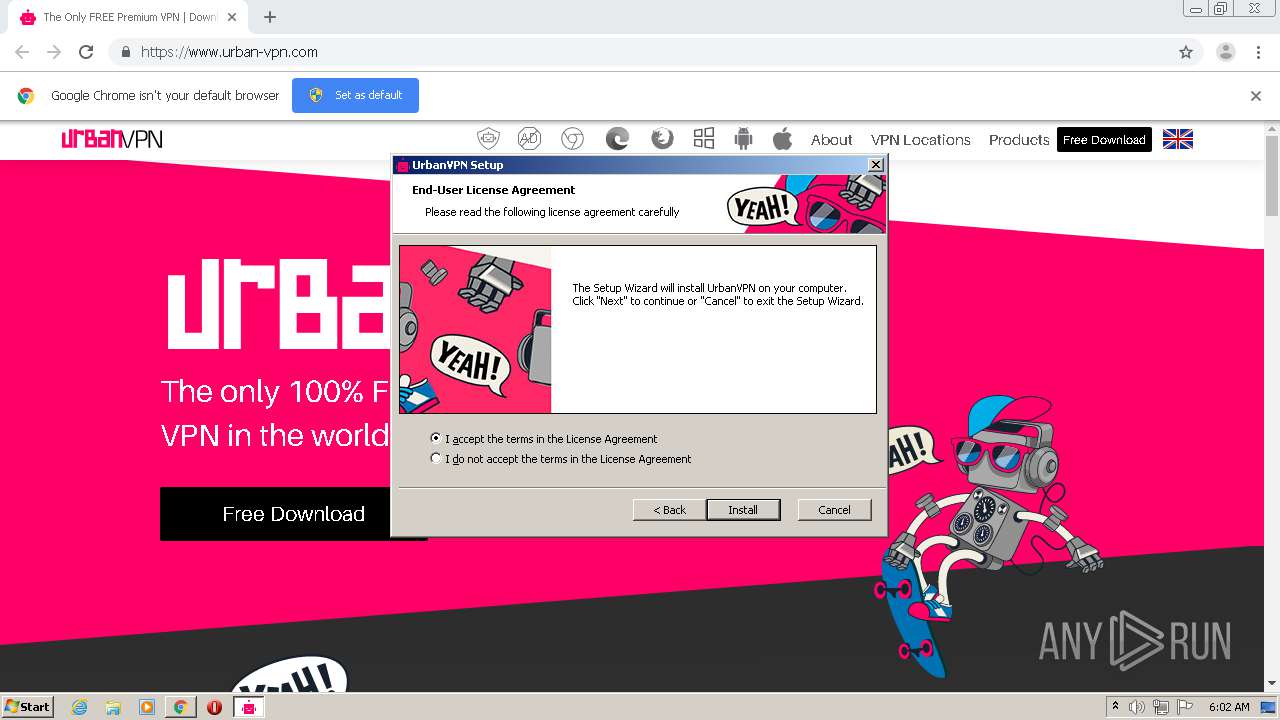Cancel the UrbanVPN Setup wizard
Viewport: 1280px width, 720px height.
835,510
